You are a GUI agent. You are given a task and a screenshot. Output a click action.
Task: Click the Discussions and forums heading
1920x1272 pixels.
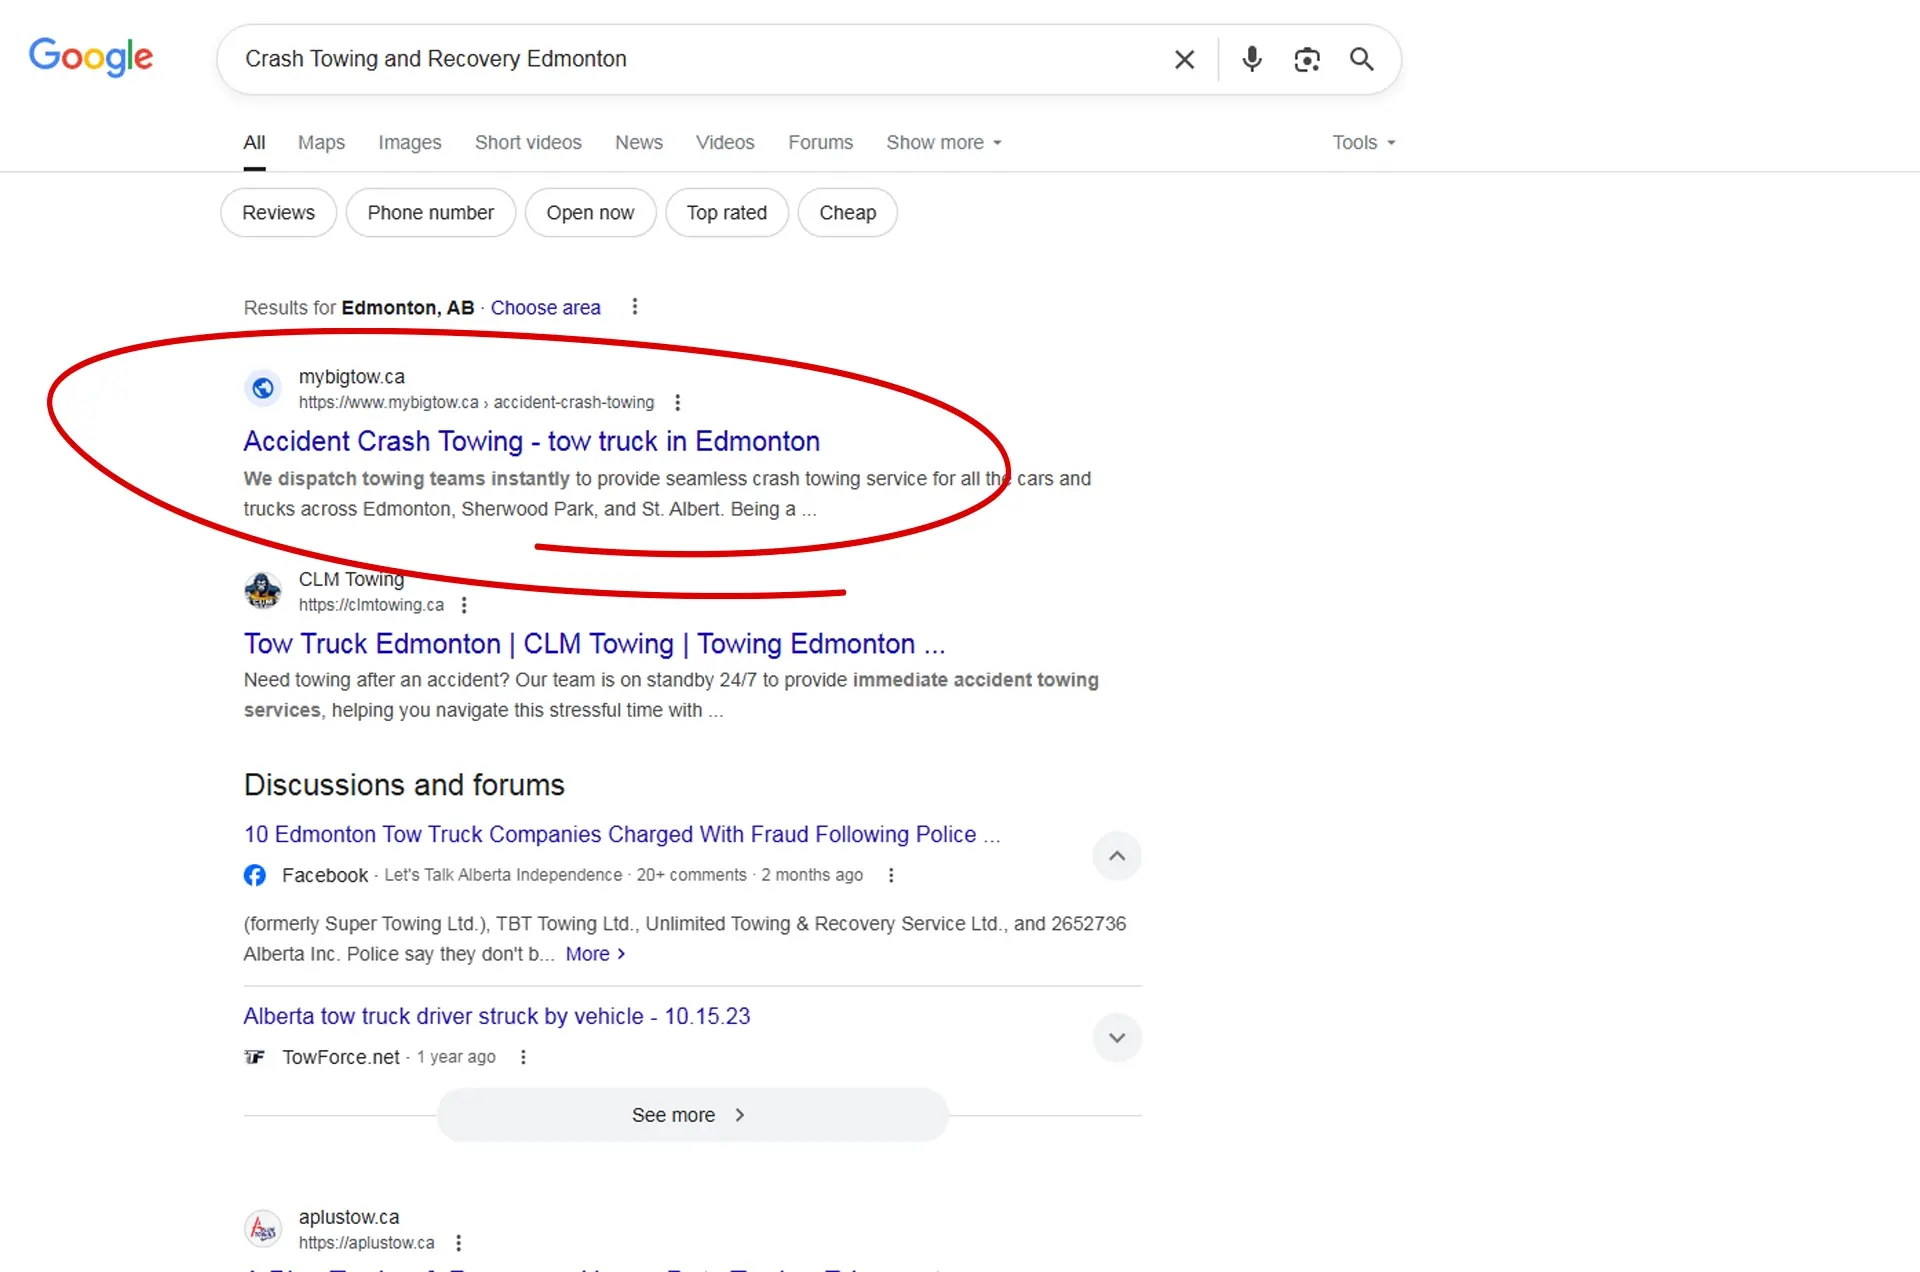point(404,785)
